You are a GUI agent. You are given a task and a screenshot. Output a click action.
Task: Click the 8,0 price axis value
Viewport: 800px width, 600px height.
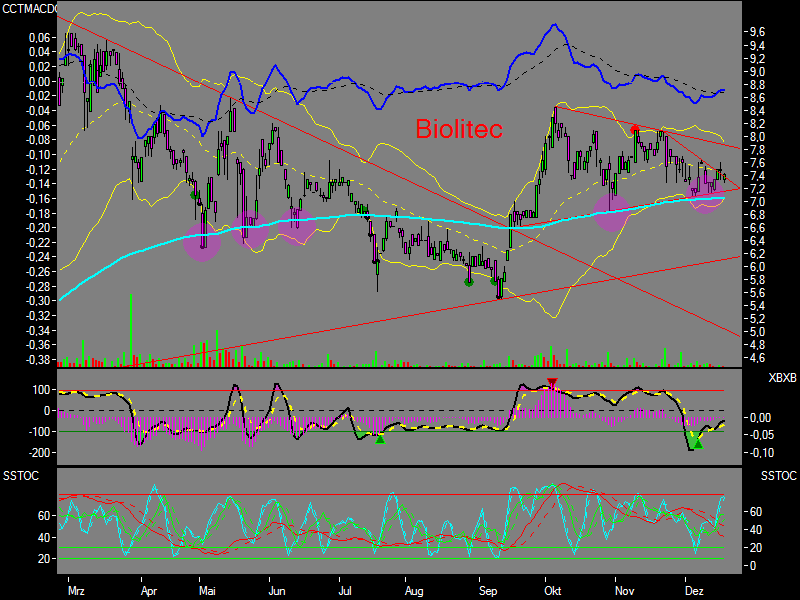758,136
